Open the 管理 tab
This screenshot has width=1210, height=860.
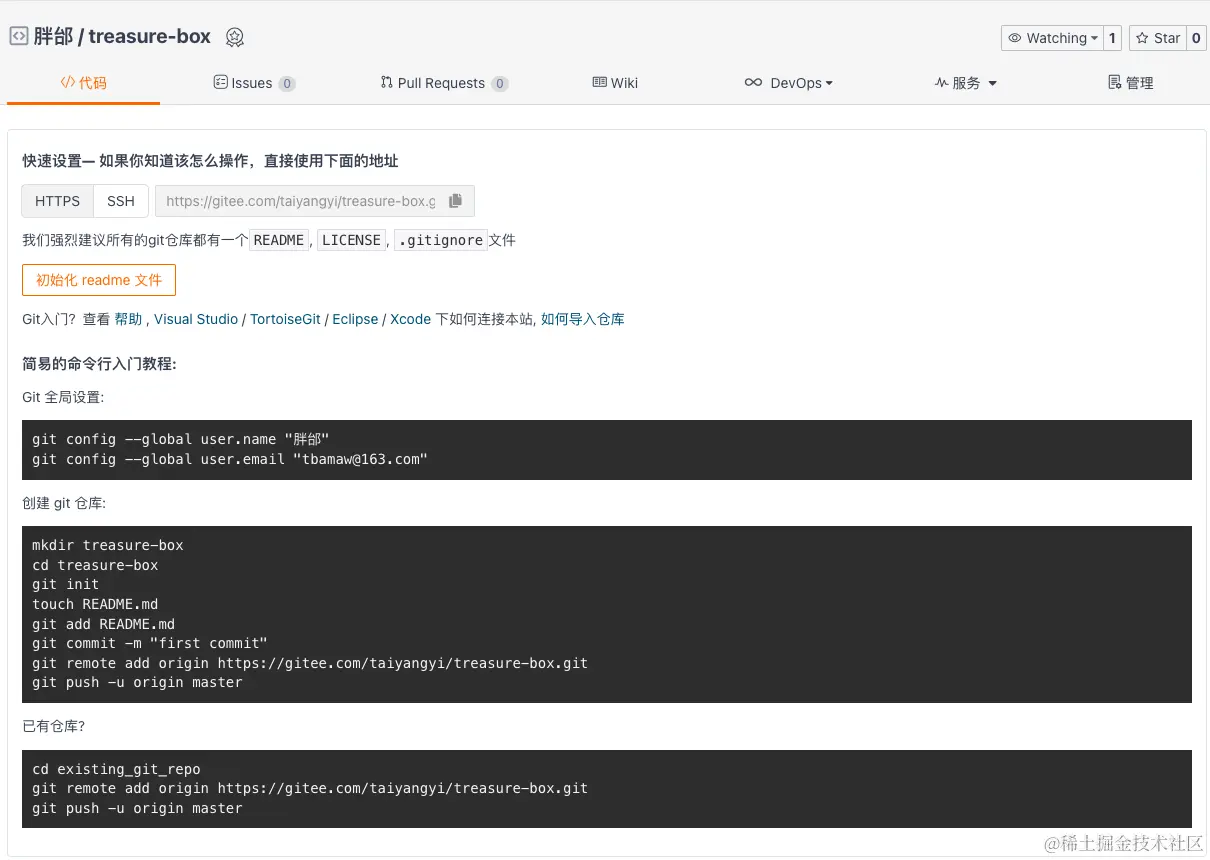pos(1130,83)
